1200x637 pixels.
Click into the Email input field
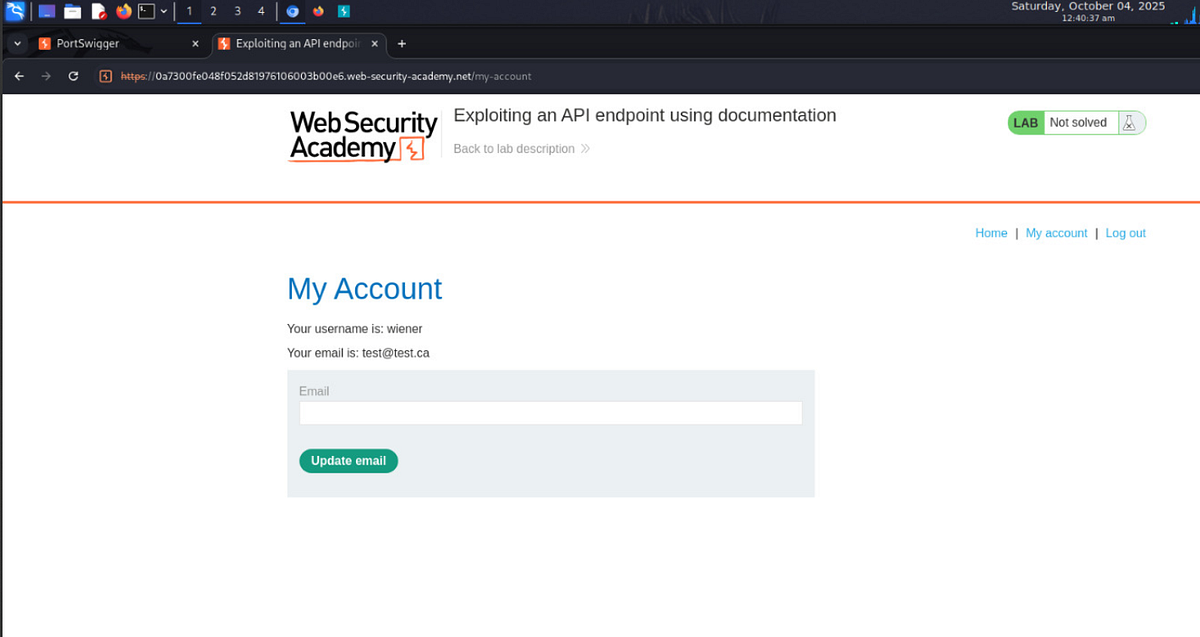click(551, 413)
